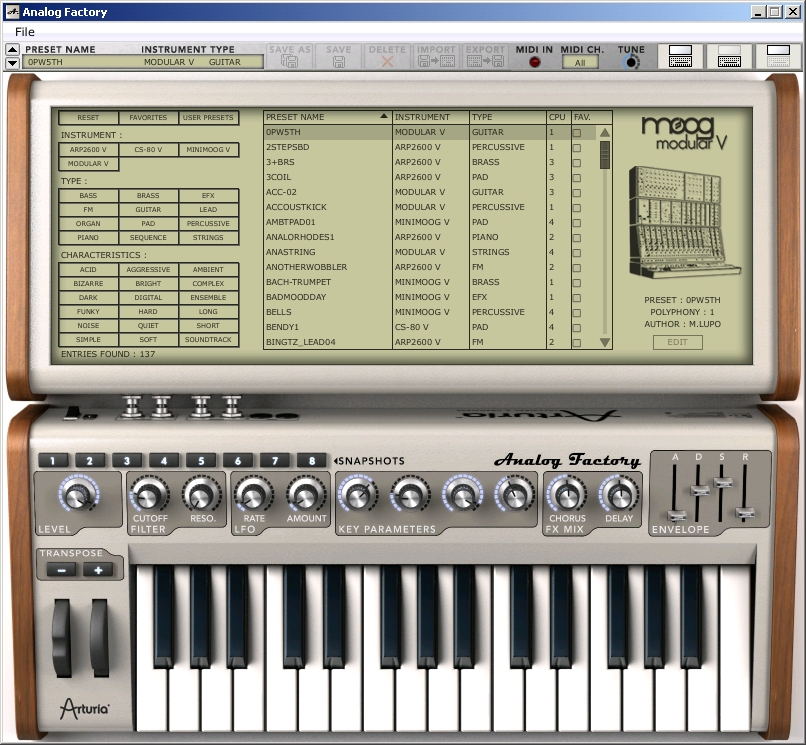Image resolution: width=806 pixels, height=745 pixels.
Task: Filter by ARP2600 V instrument
Action: pyautogui.click(x=88, y=150)
